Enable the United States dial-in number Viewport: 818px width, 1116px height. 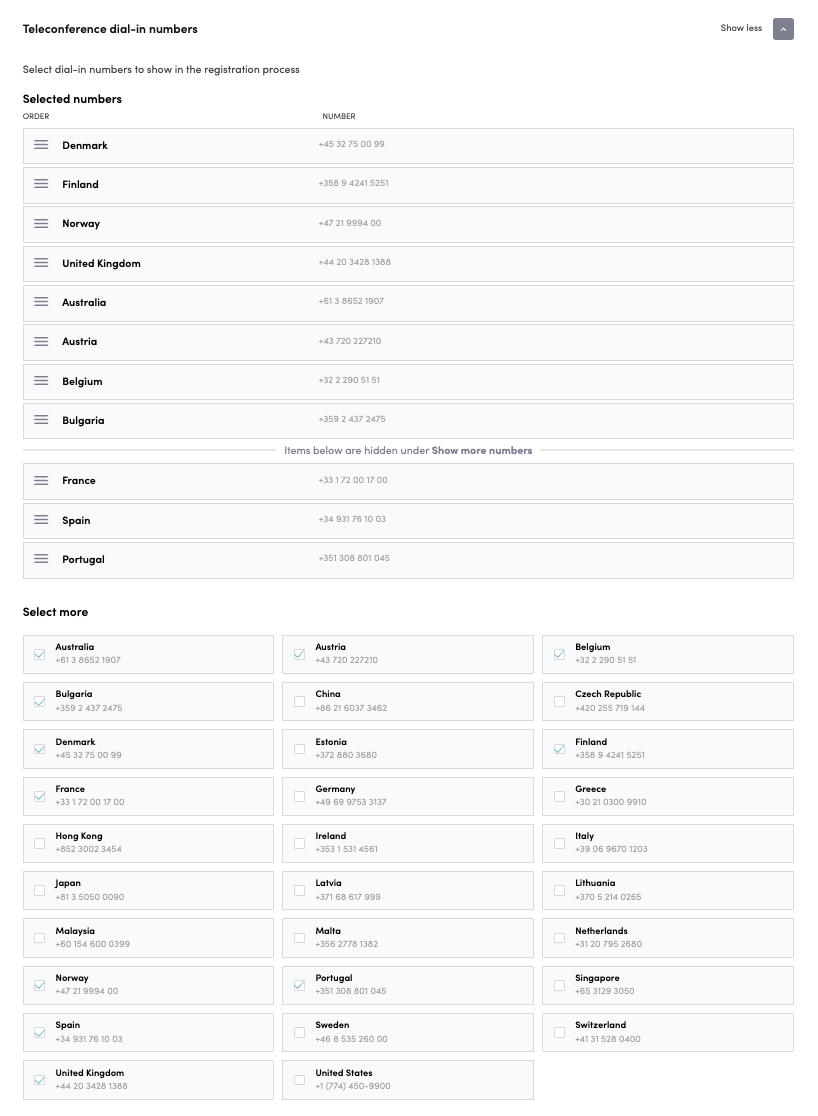coord(299,1079)
